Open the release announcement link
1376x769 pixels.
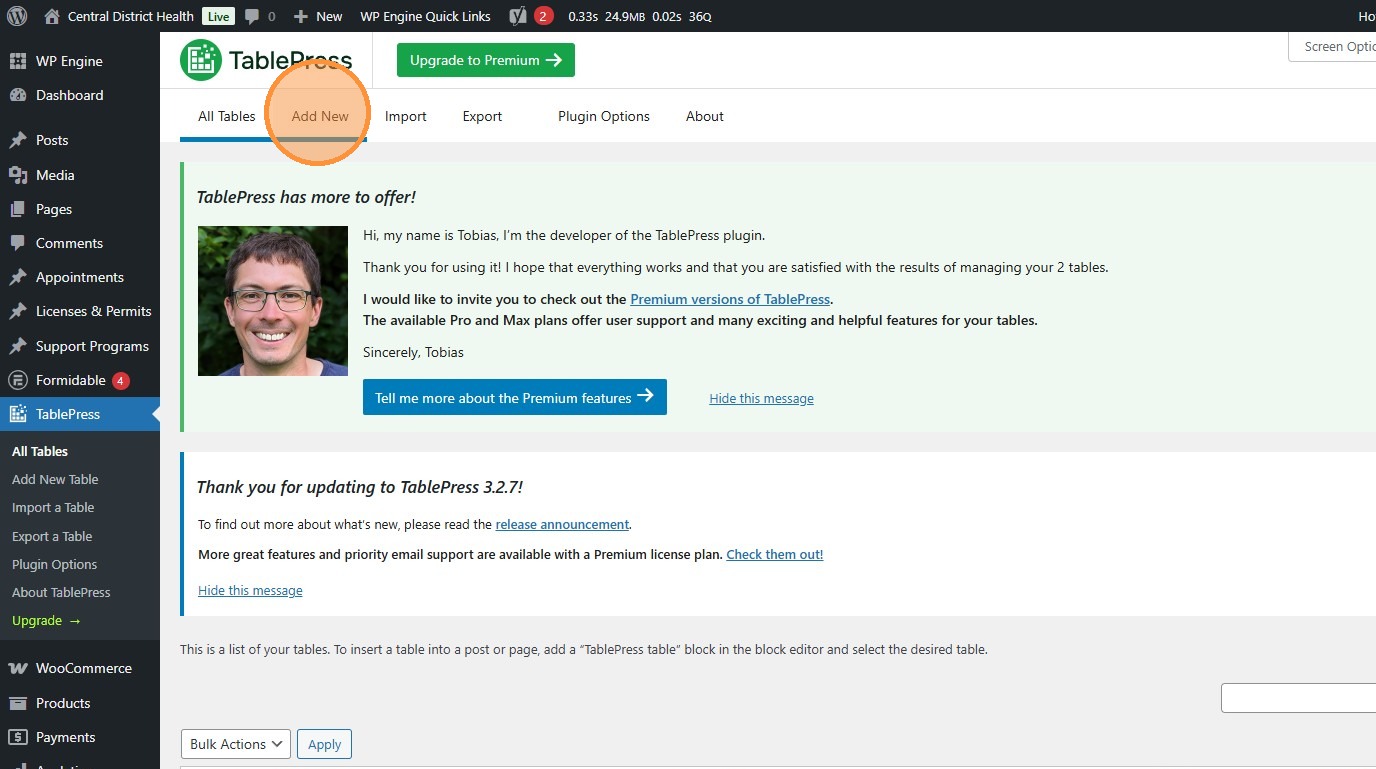tap(562, 524)
